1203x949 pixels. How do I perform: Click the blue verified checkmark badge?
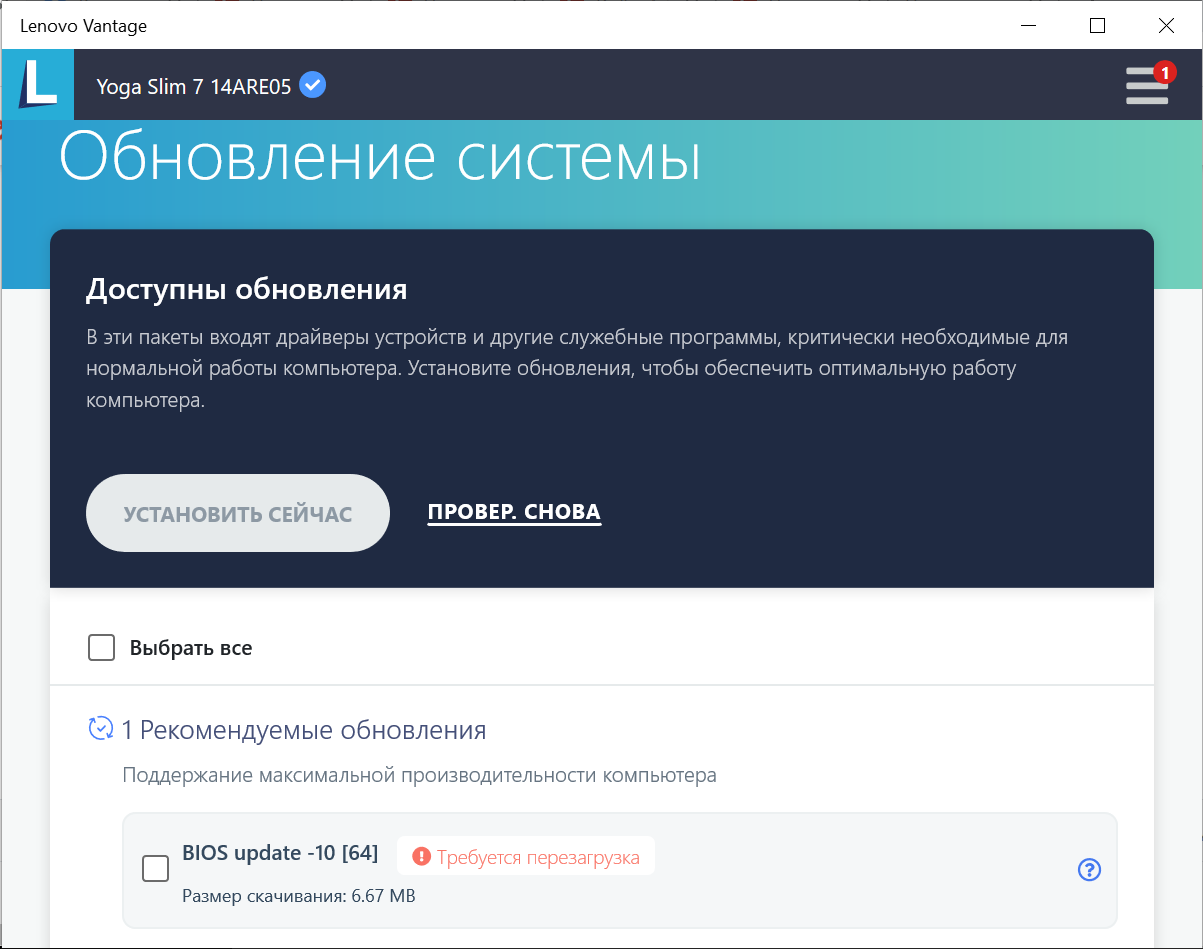pyautogui.click(x=313, y=85)
